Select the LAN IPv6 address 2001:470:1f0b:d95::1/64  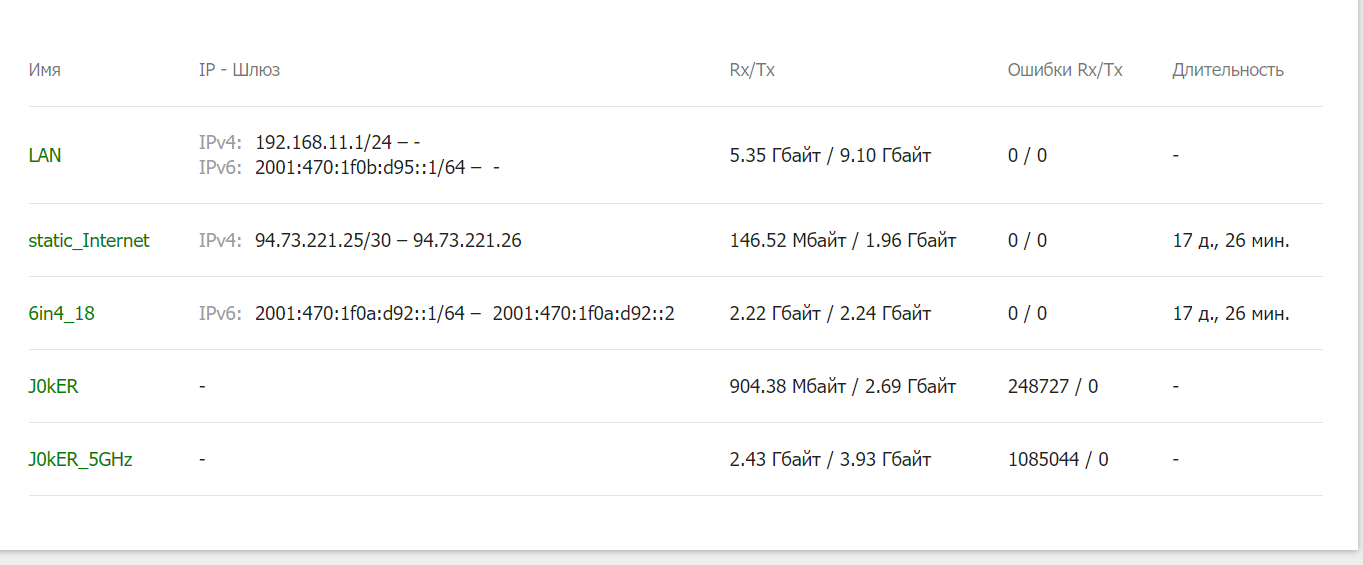[360, 167]
